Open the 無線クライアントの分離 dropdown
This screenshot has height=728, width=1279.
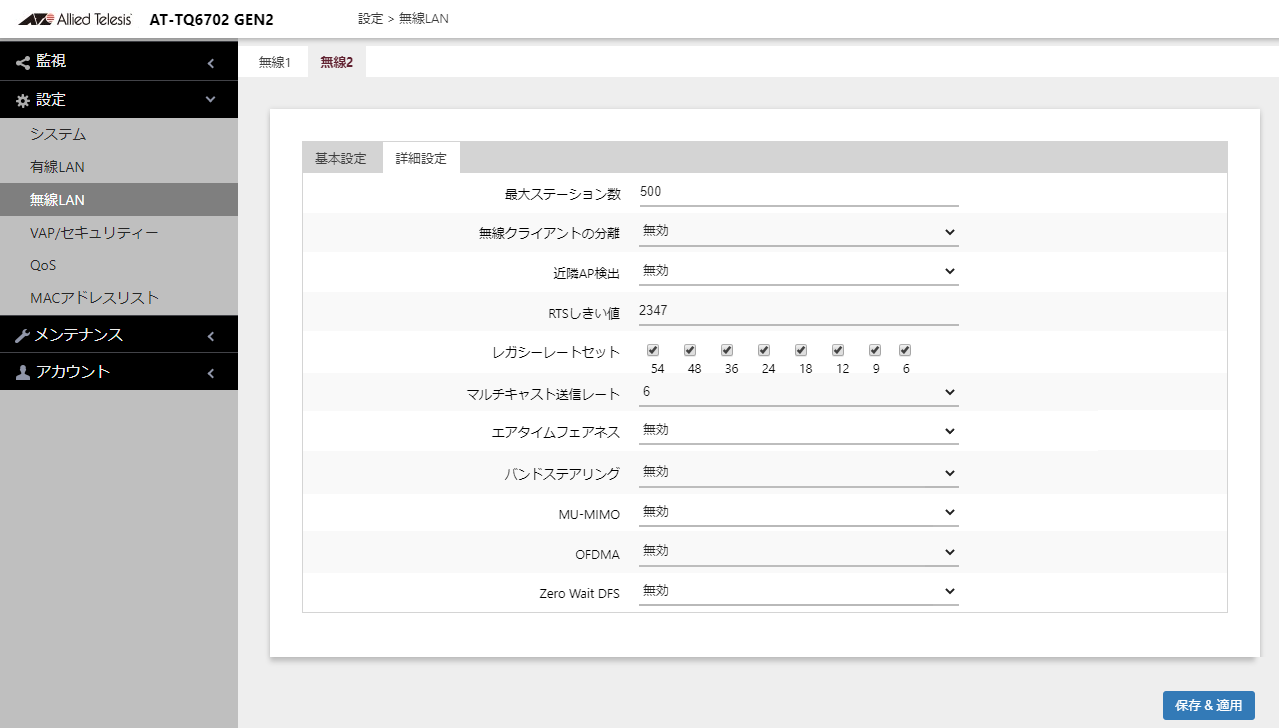pyautogui.click(x=797, y=231)
